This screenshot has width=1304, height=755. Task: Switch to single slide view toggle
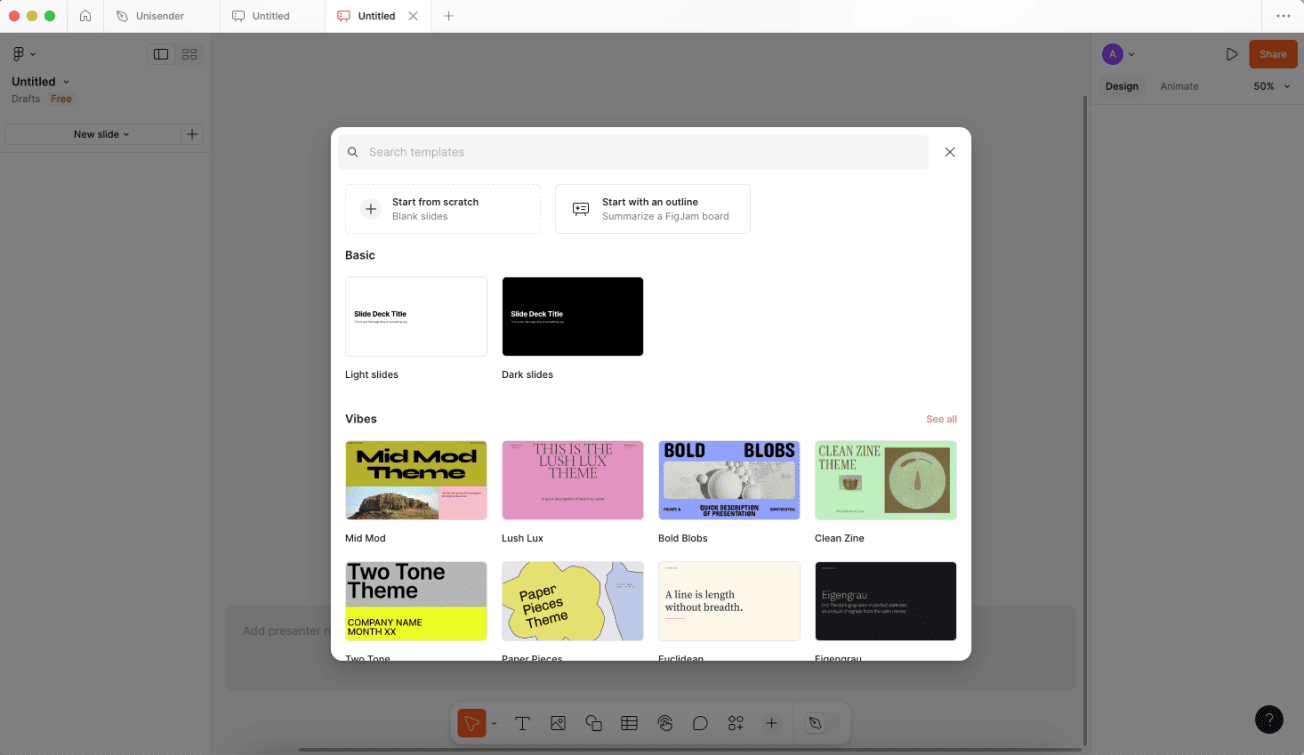coord(161,54)
